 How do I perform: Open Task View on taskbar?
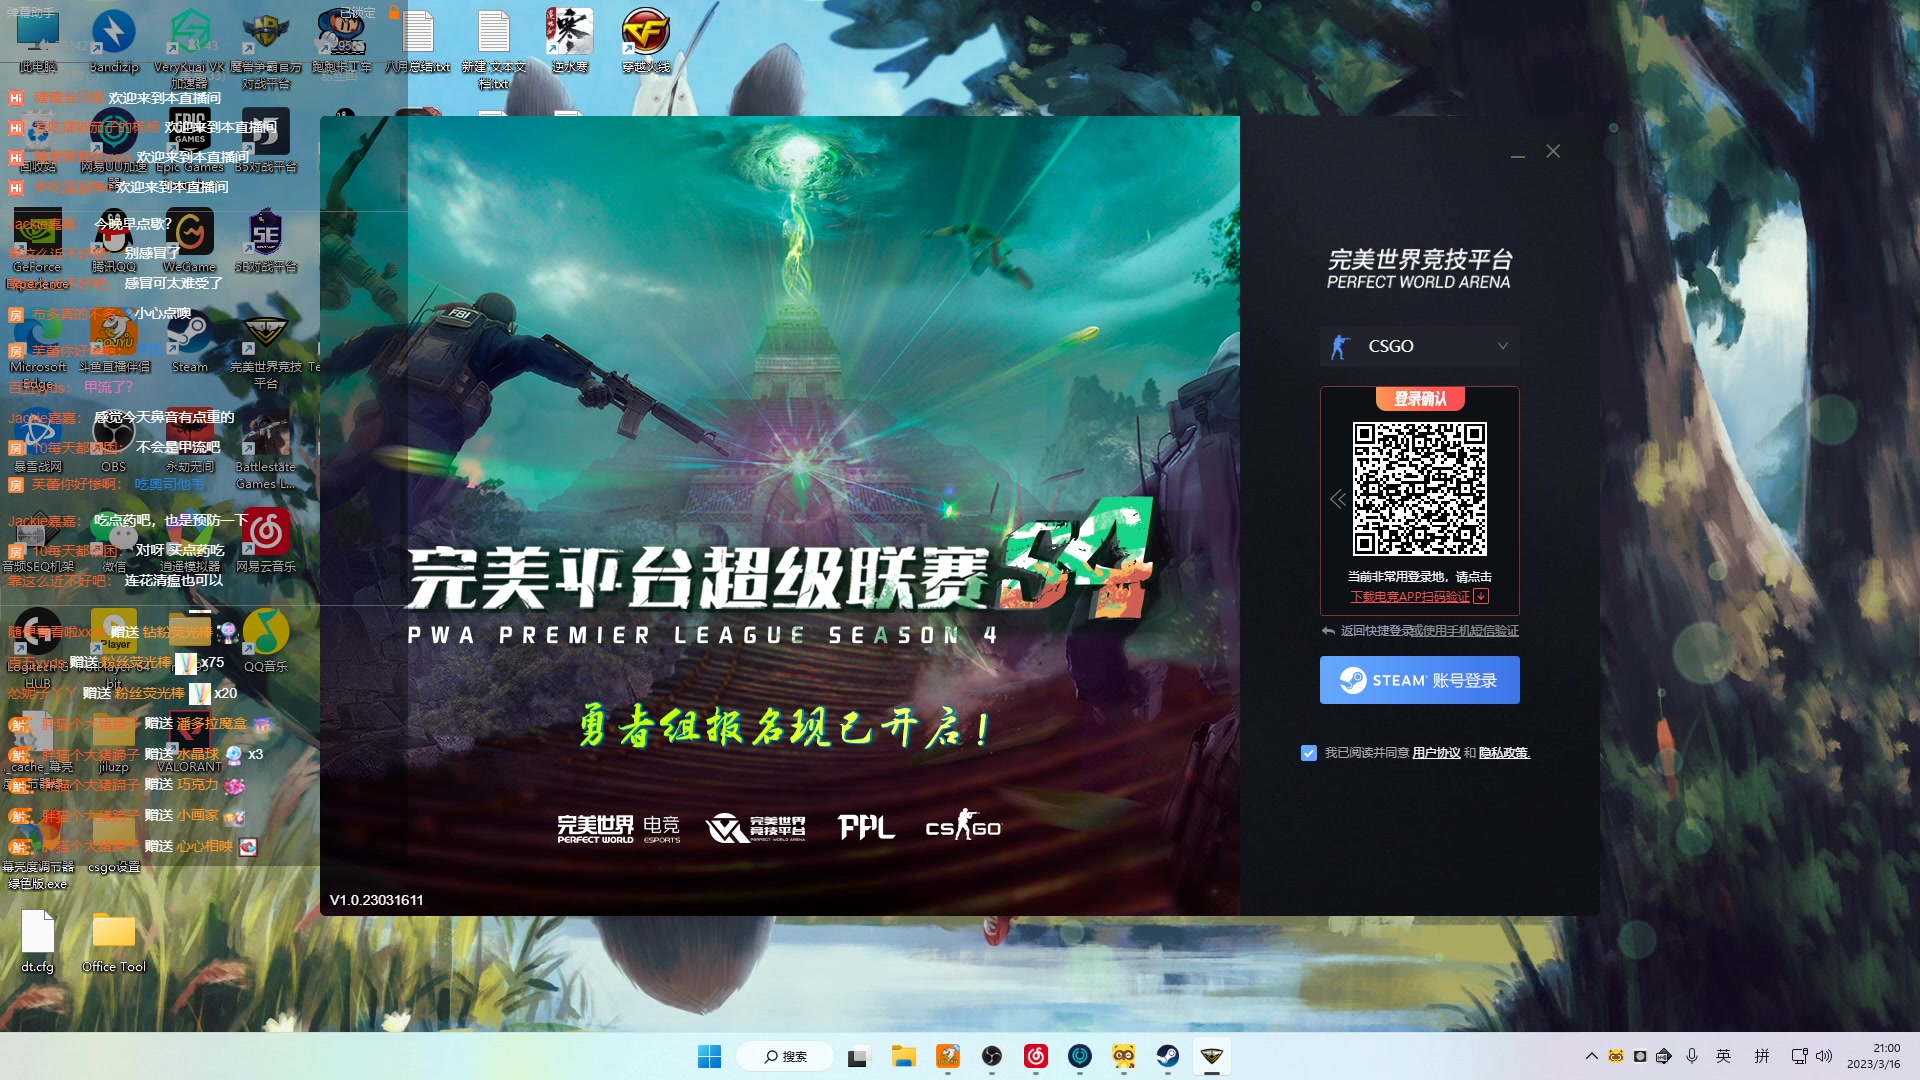[858, 1056]
